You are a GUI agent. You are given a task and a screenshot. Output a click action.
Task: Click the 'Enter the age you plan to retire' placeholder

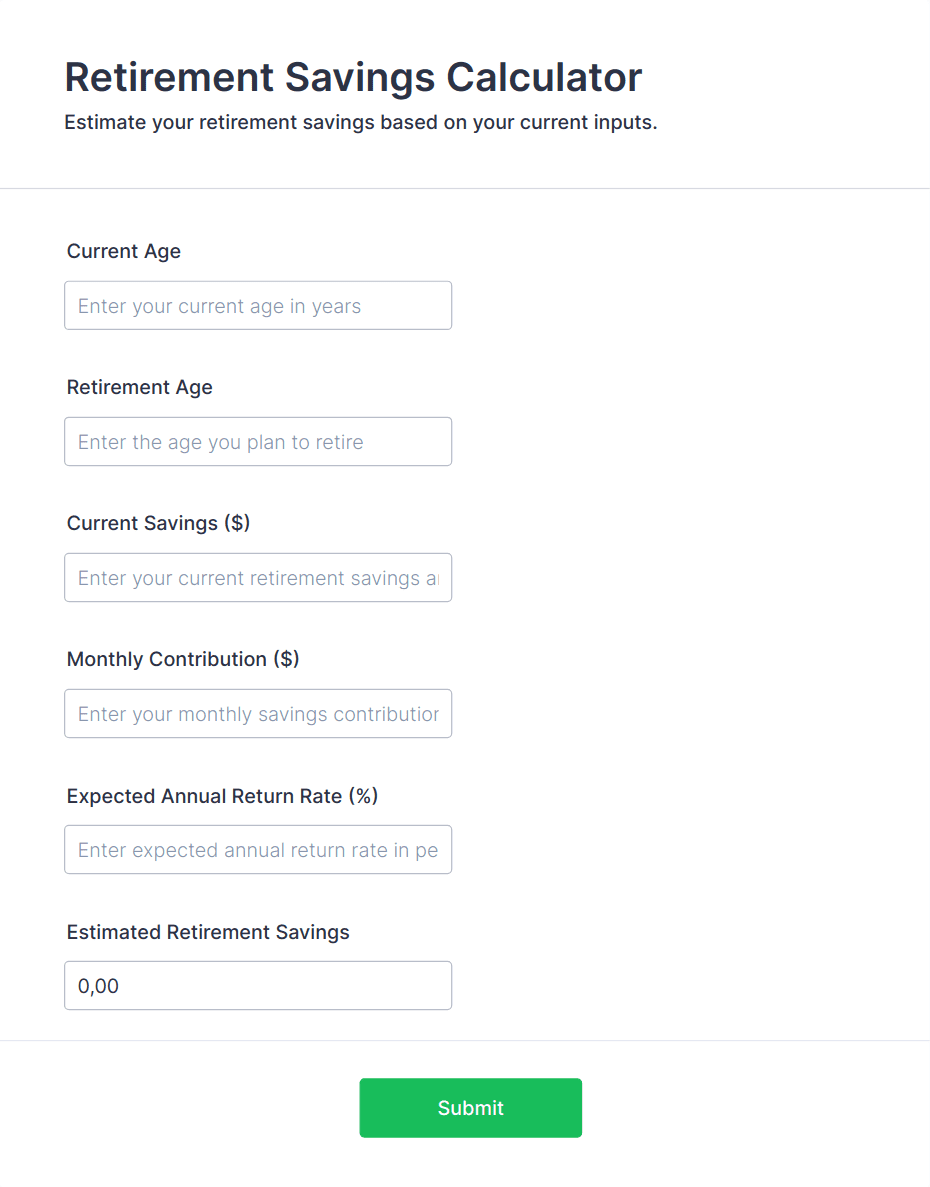(x=220, y=442)
